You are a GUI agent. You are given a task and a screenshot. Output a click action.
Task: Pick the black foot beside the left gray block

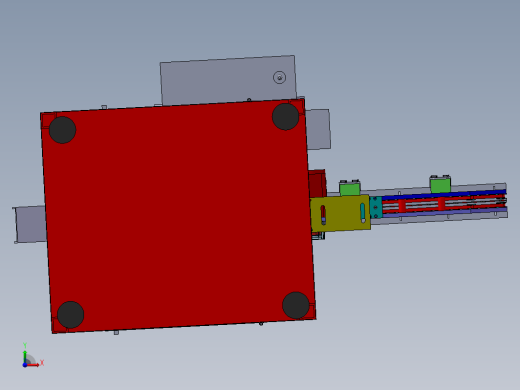pyautogui.click(x=62, y=130)
